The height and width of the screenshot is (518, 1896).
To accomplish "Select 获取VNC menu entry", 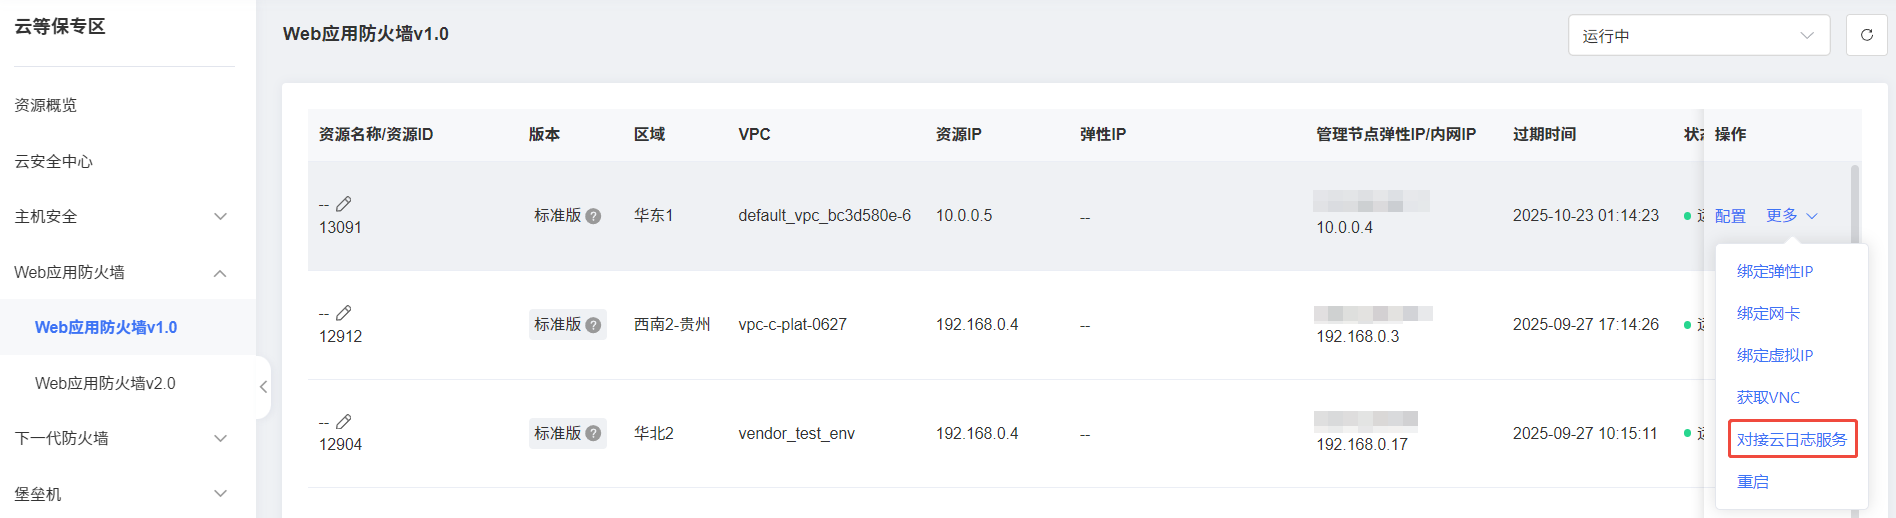I will [x=1768, y=397].
